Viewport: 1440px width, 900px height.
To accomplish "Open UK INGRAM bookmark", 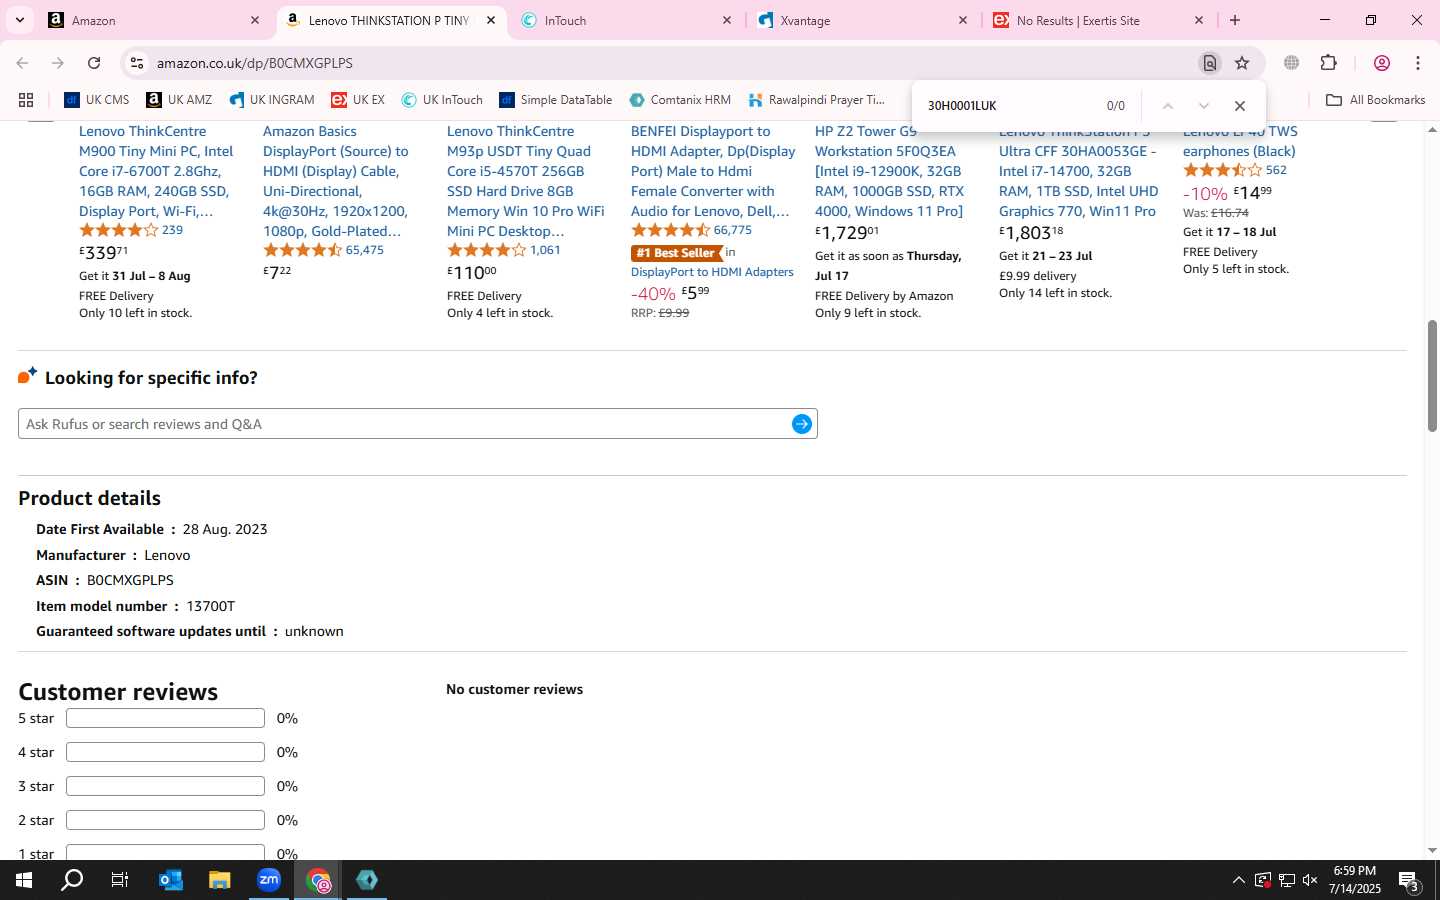I will (x=271, y=100).
